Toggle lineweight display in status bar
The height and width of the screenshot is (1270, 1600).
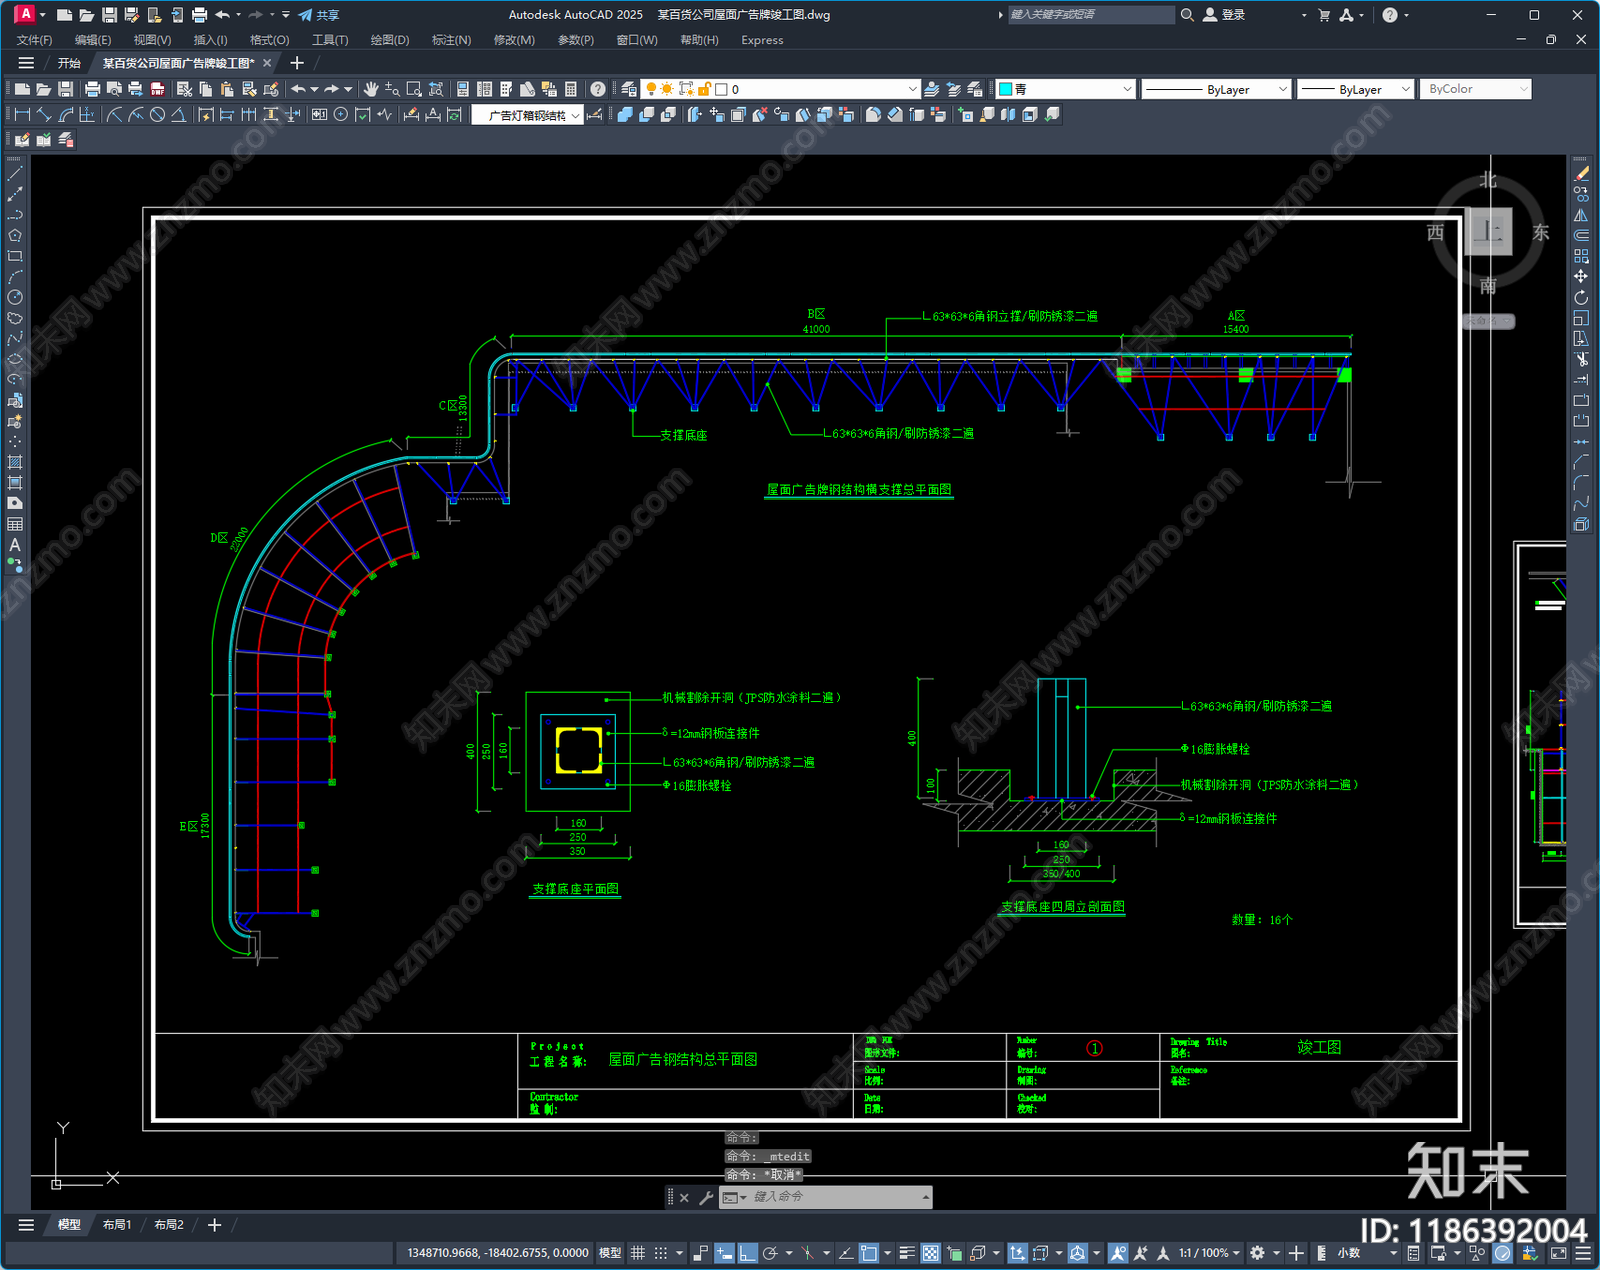pyautogui.click(x=907, y=1253)
